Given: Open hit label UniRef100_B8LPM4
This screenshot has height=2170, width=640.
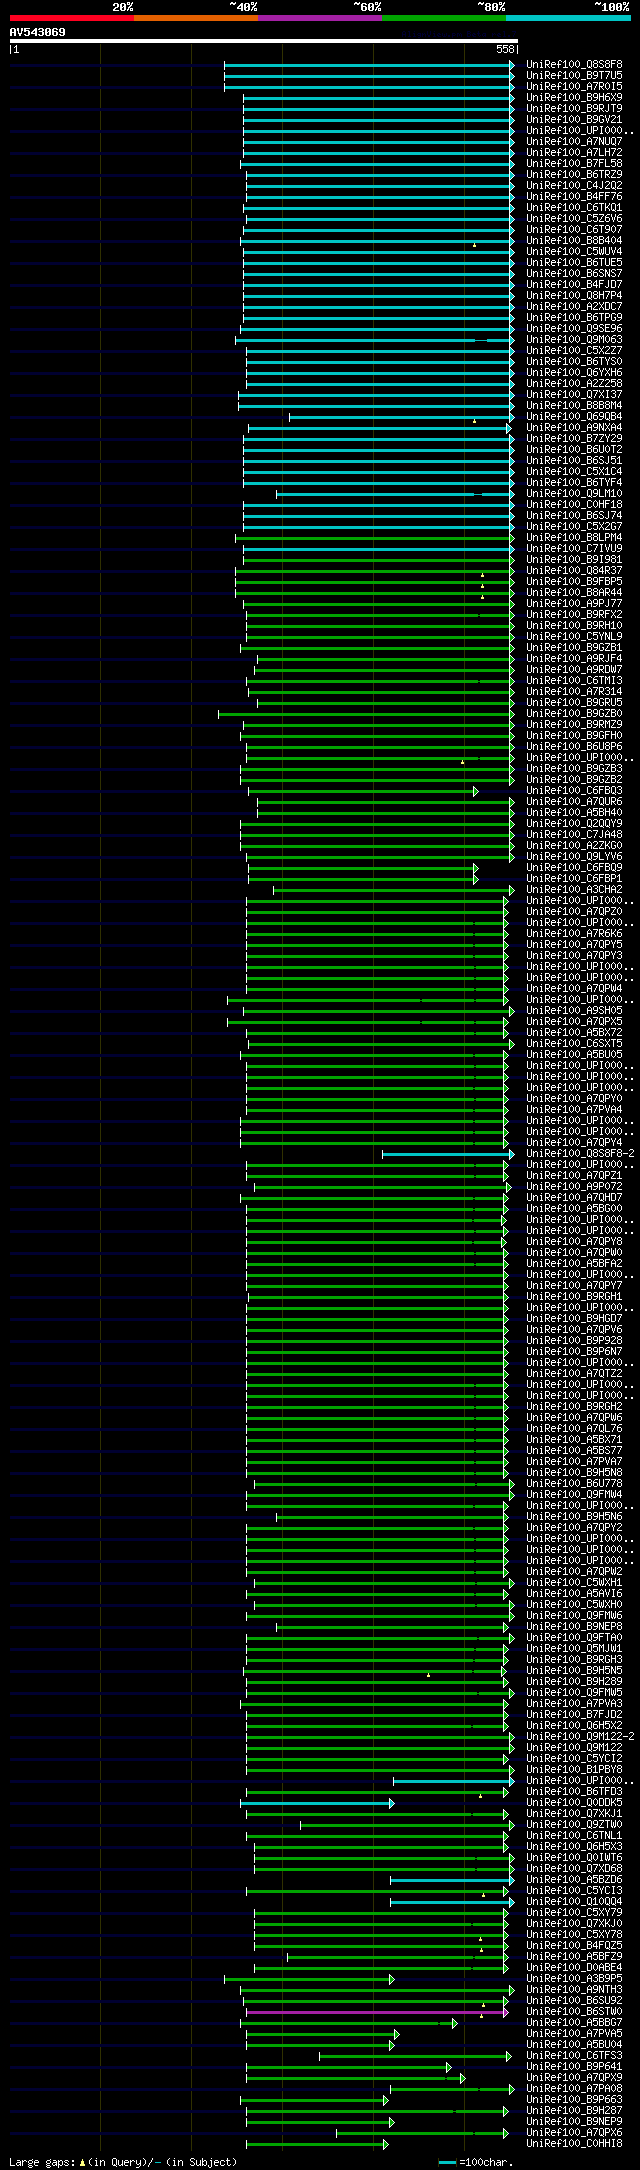Looking at the screenshot, I should (x=574, y=537).
